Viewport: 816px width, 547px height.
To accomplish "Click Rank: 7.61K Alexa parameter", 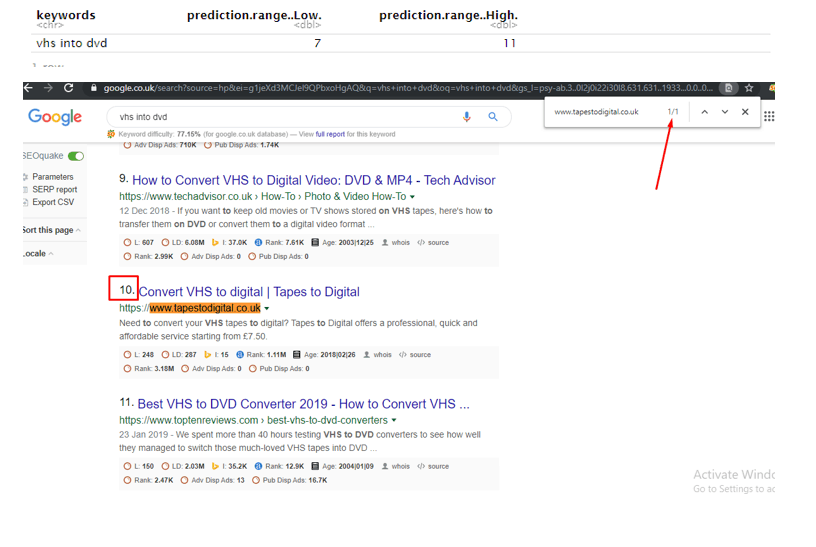I will click(x=279, y=243).
